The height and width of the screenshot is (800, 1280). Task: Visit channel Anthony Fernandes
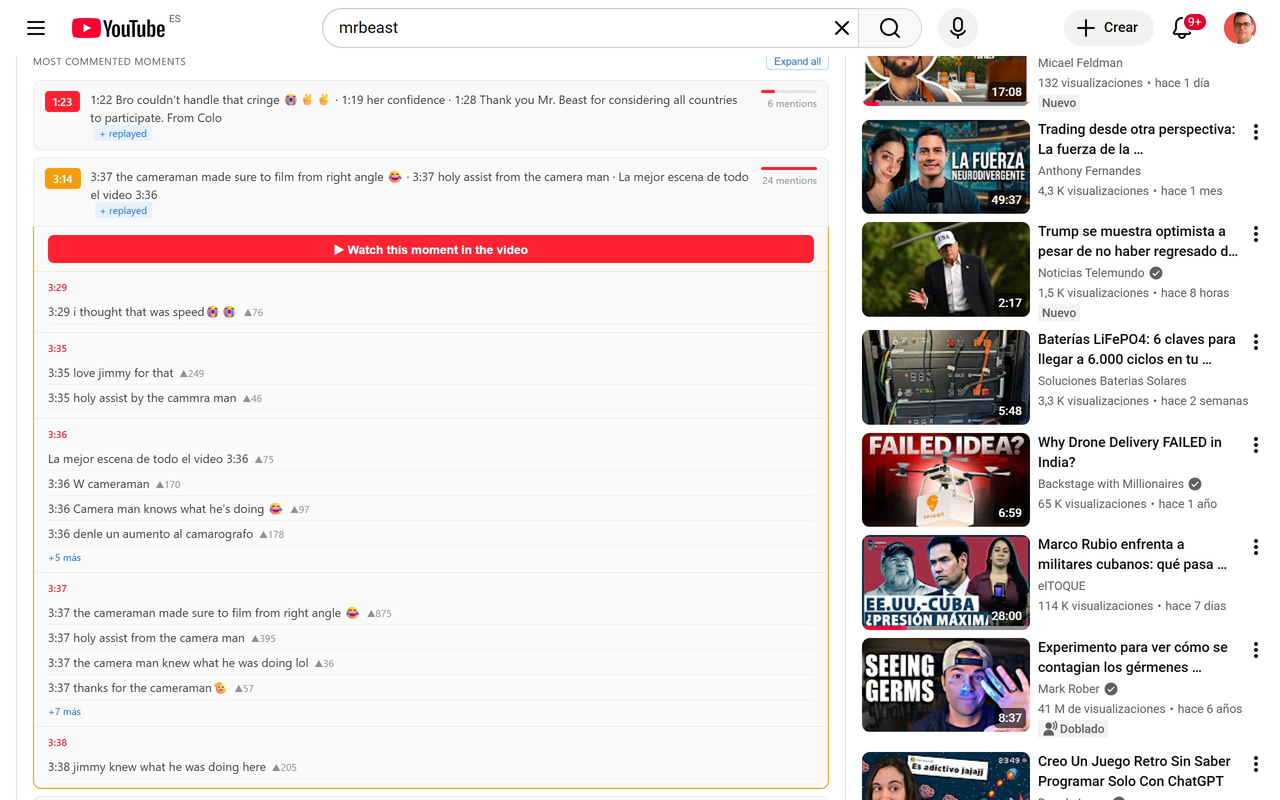click(x=1089, y=171)
